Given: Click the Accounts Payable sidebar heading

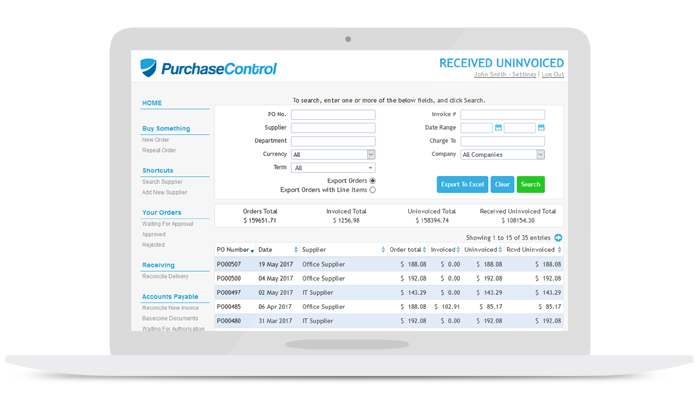Looking at the screenshot, I should point(170,296).
